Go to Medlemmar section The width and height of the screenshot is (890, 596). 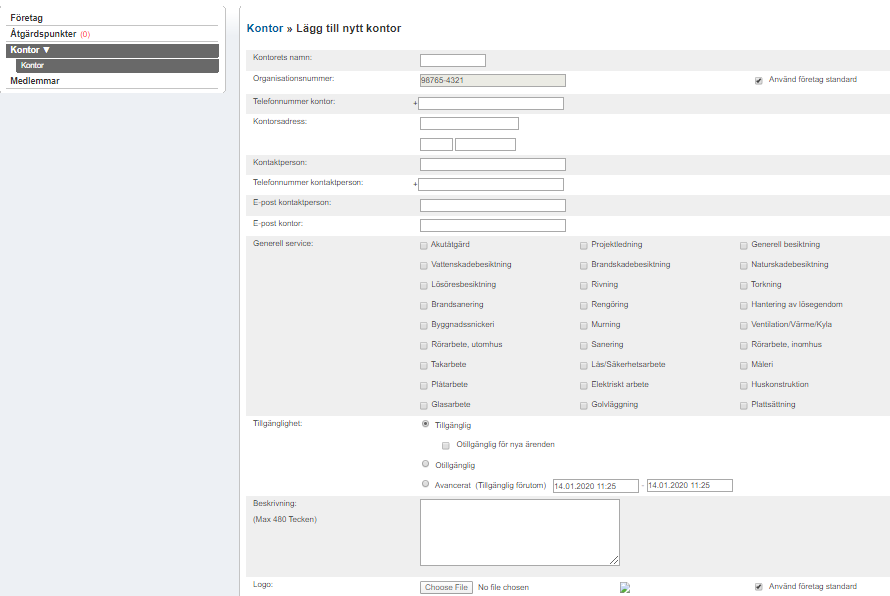tap(35, 81)
